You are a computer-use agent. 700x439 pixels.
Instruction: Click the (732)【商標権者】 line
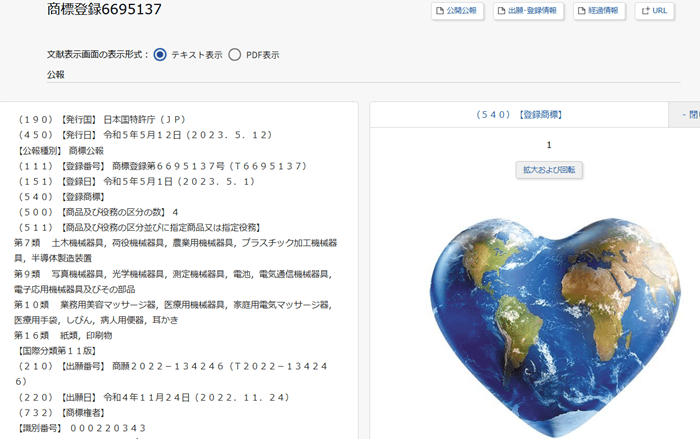(x=61, y=413)
